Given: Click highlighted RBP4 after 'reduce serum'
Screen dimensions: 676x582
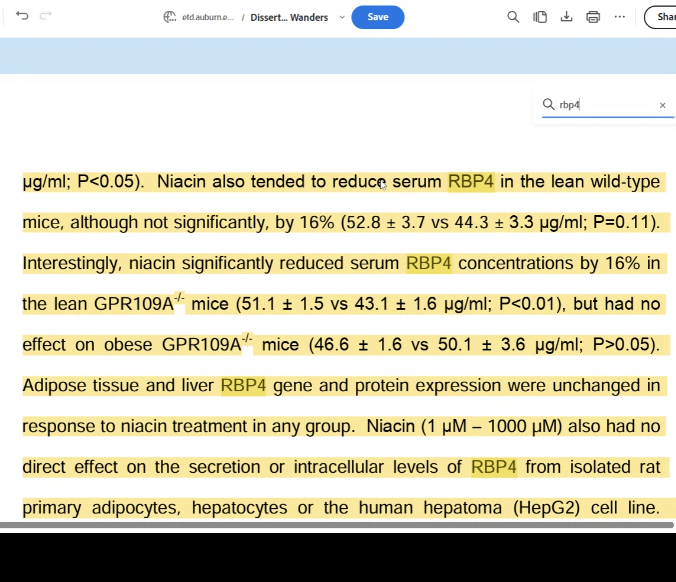Looking at the screenshot, I should 471,181.
